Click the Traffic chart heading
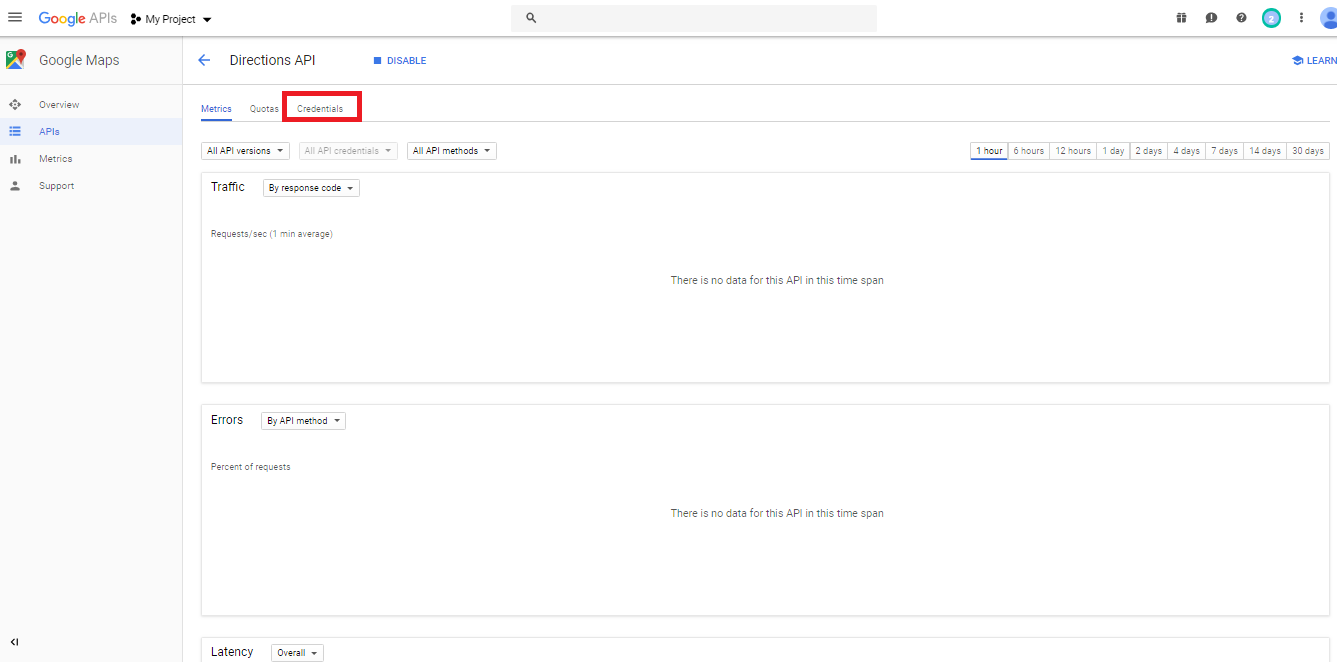This screenshot has width=1337, height=662. (x=228, y=187)
